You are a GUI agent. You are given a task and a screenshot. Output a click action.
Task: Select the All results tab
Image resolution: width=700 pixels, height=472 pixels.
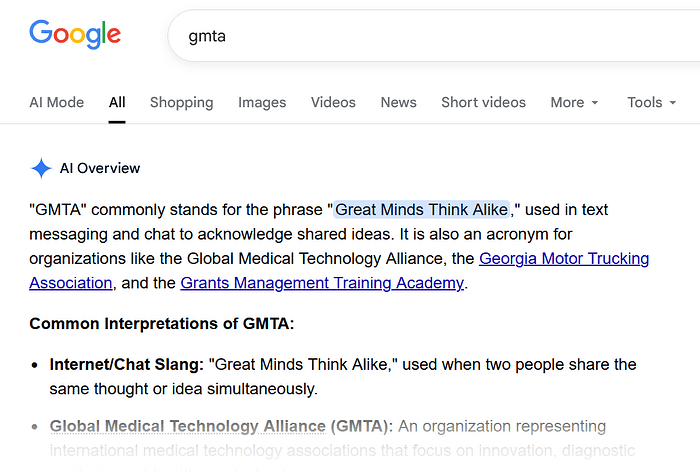coord(117,102)
